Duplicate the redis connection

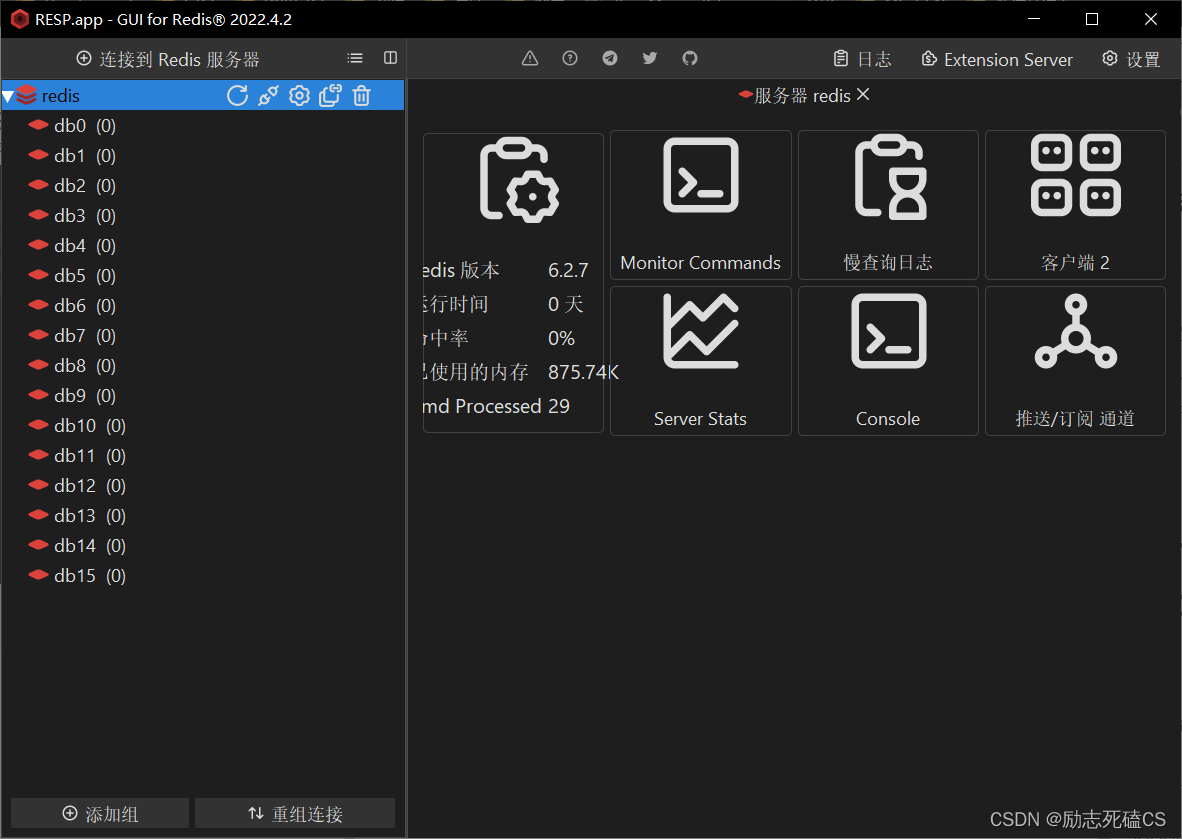click(330, 96)
